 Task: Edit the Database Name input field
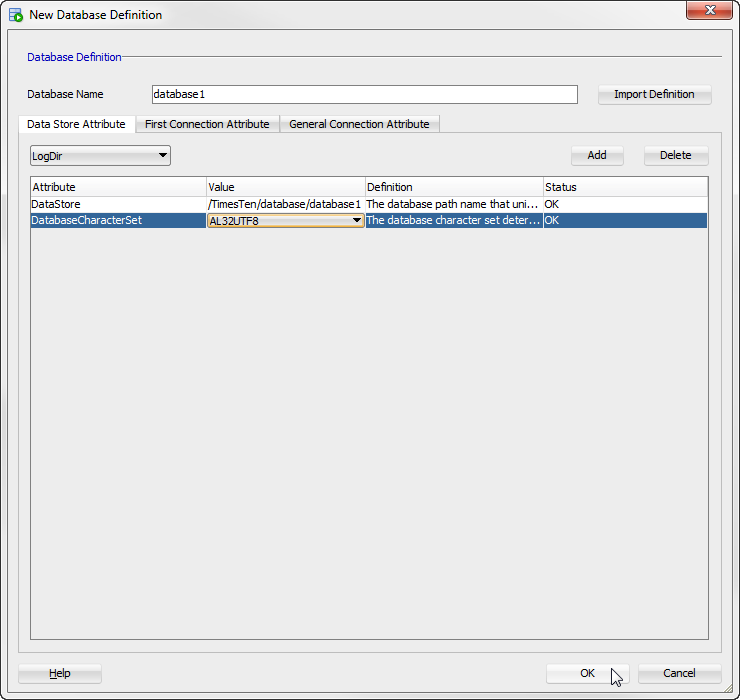tap(364, 94)
